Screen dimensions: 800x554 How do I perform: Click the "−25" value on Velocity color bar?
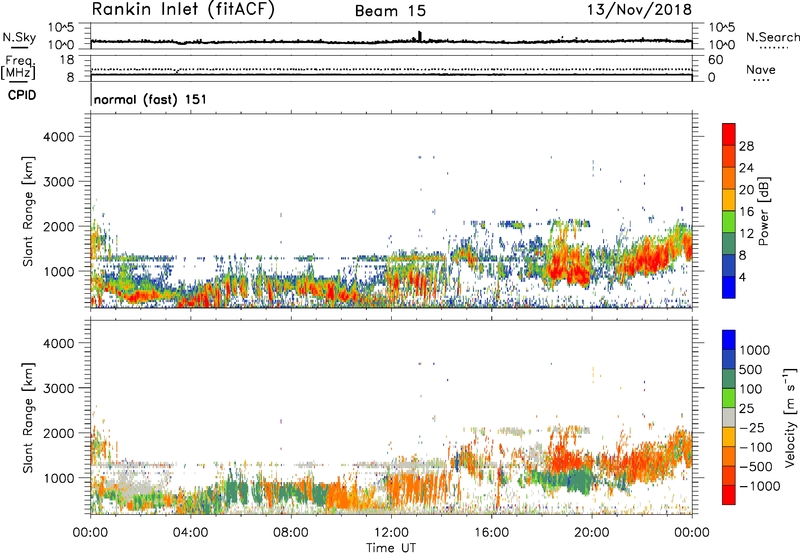(752, 428)
